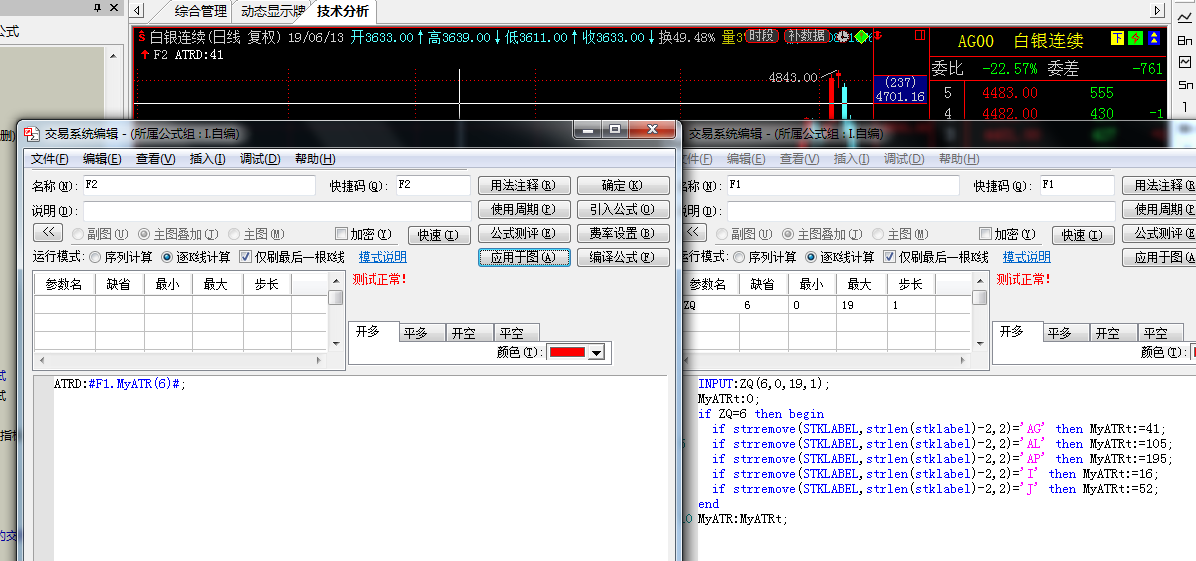
Task: Open 编辑(E) menu in F2 editor
Action: pos(102,159)
